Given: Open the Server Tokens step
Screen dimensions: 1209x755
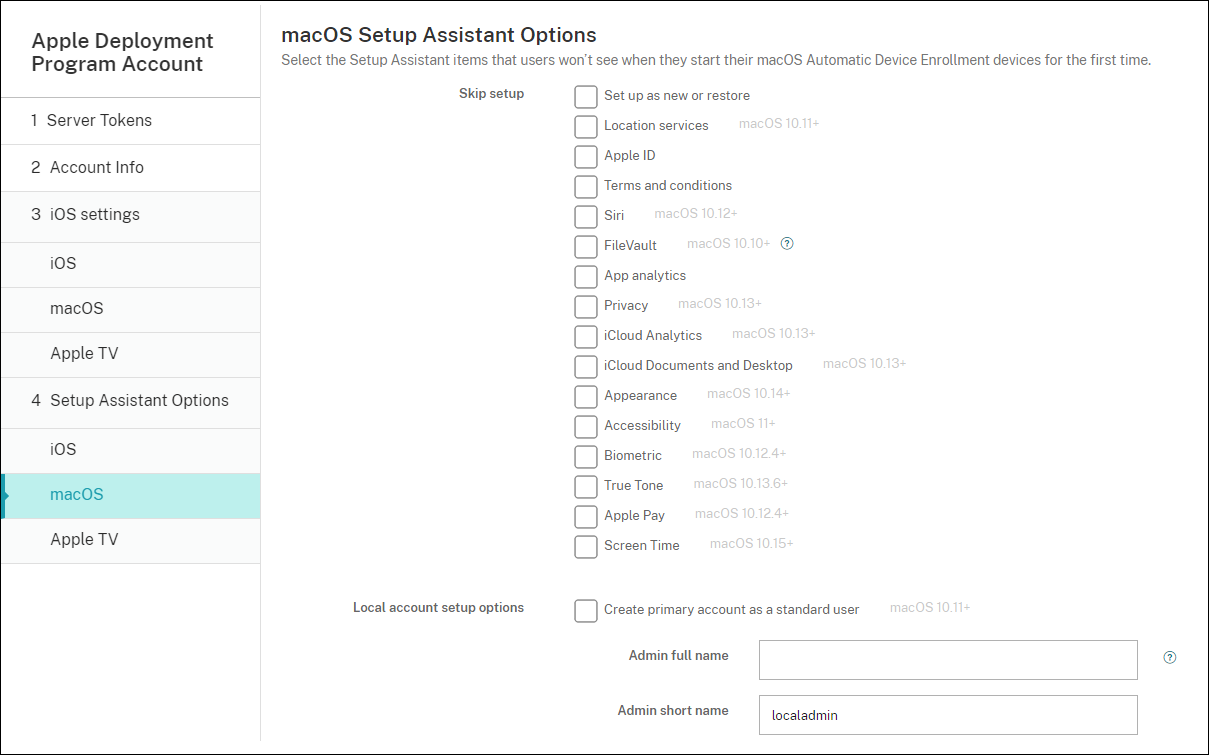Looking at the screenshot, I should tap(100, 120).
